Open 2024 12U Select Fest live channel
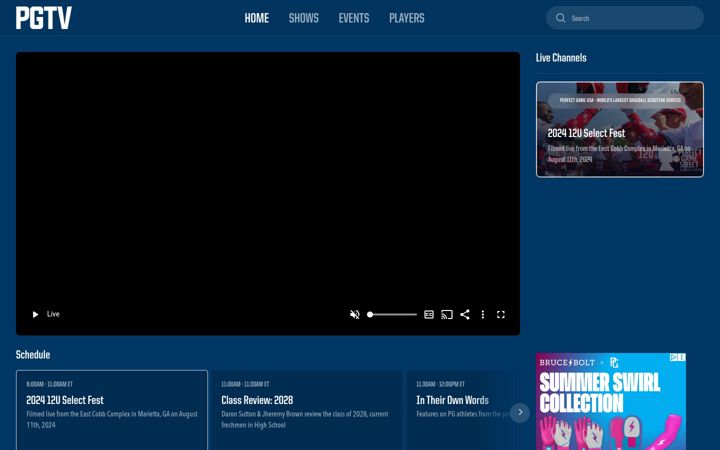This screenshot has height=450, width=720. pyautogui.click(x=619, y=129)
